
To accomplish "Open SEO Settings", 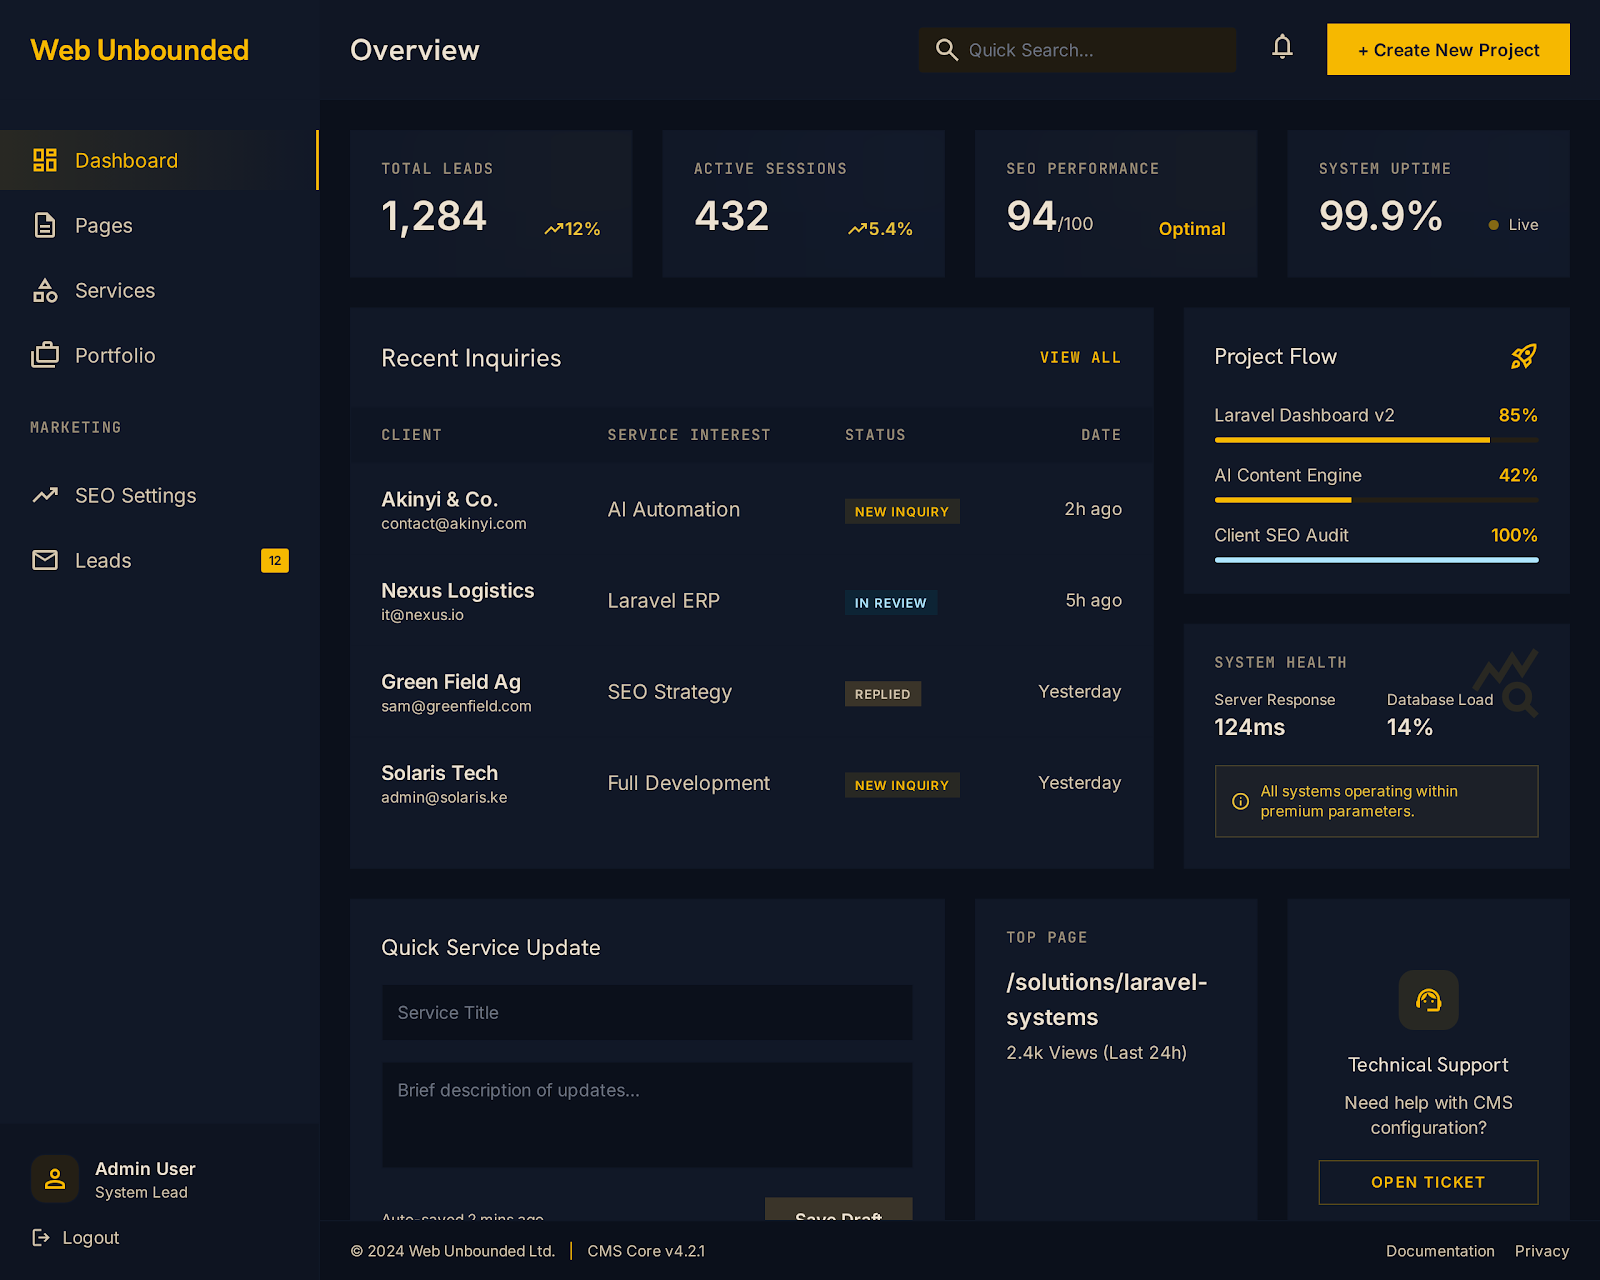I will pos(159,495).
